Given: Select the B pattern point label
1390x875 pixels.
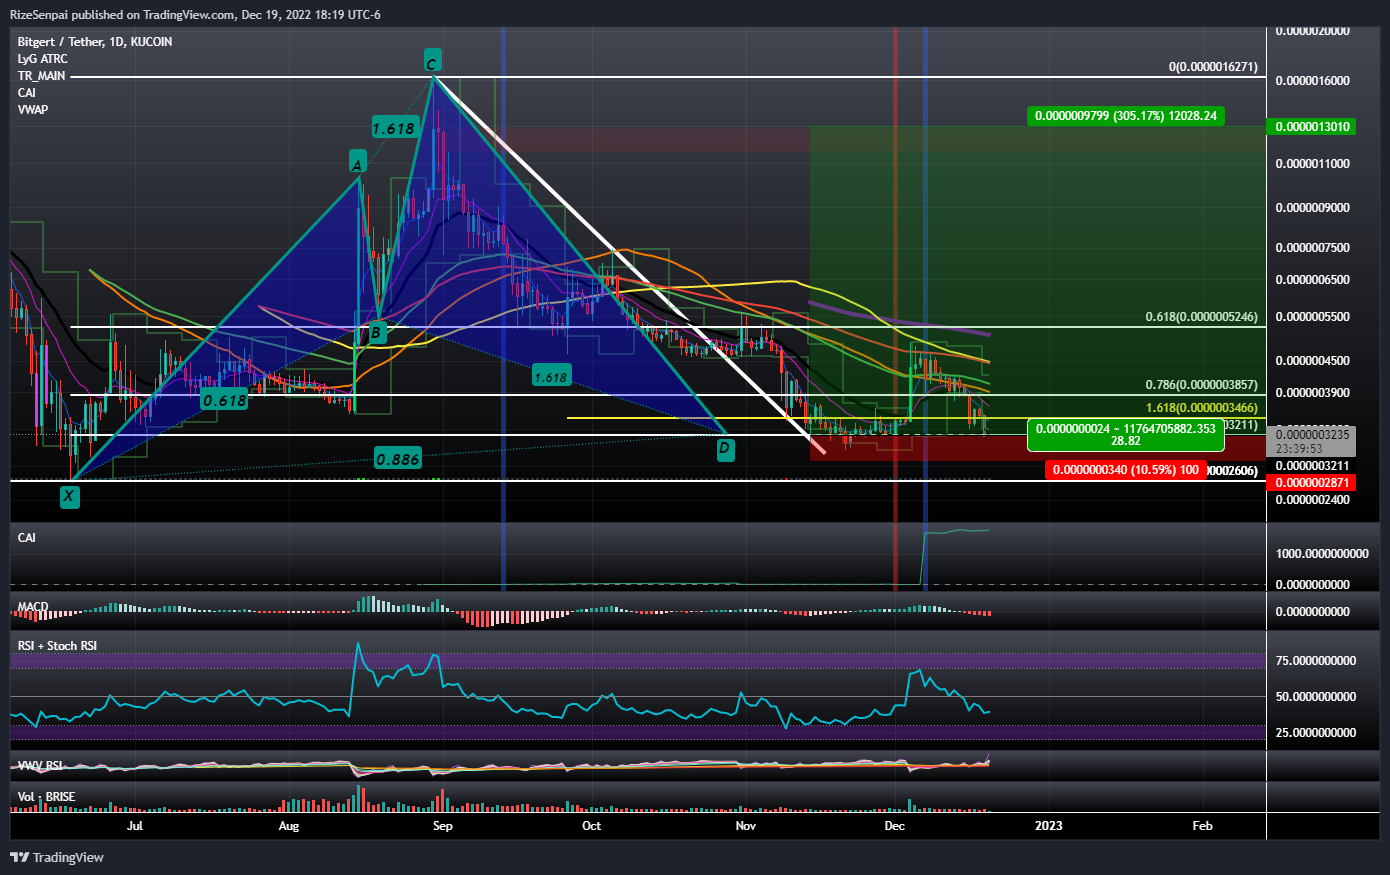Looking at the screenshot, I should point(376,332).
